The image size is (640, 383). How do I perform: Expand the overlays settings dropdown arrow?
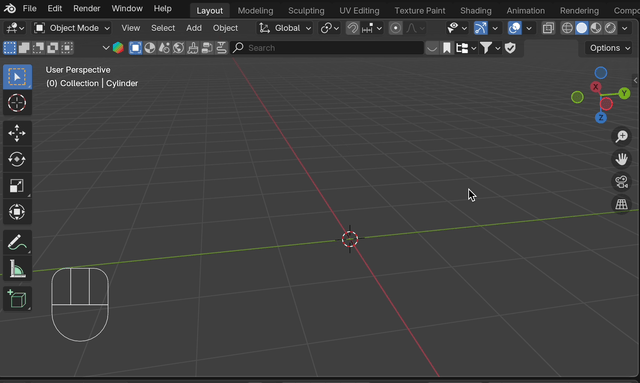coord(529,28)
